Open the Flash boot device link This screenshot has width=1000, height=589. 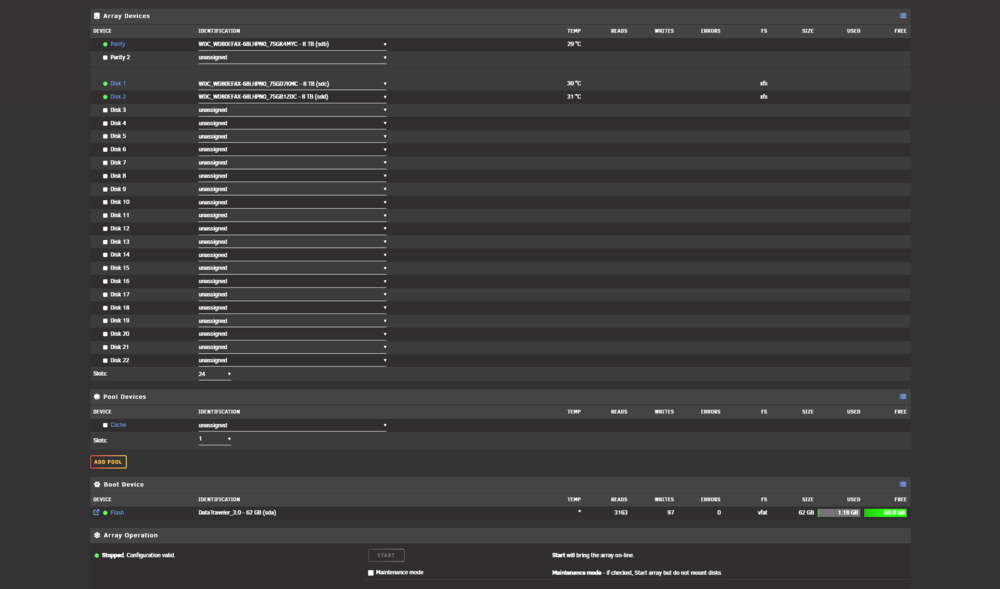[117, 513]
